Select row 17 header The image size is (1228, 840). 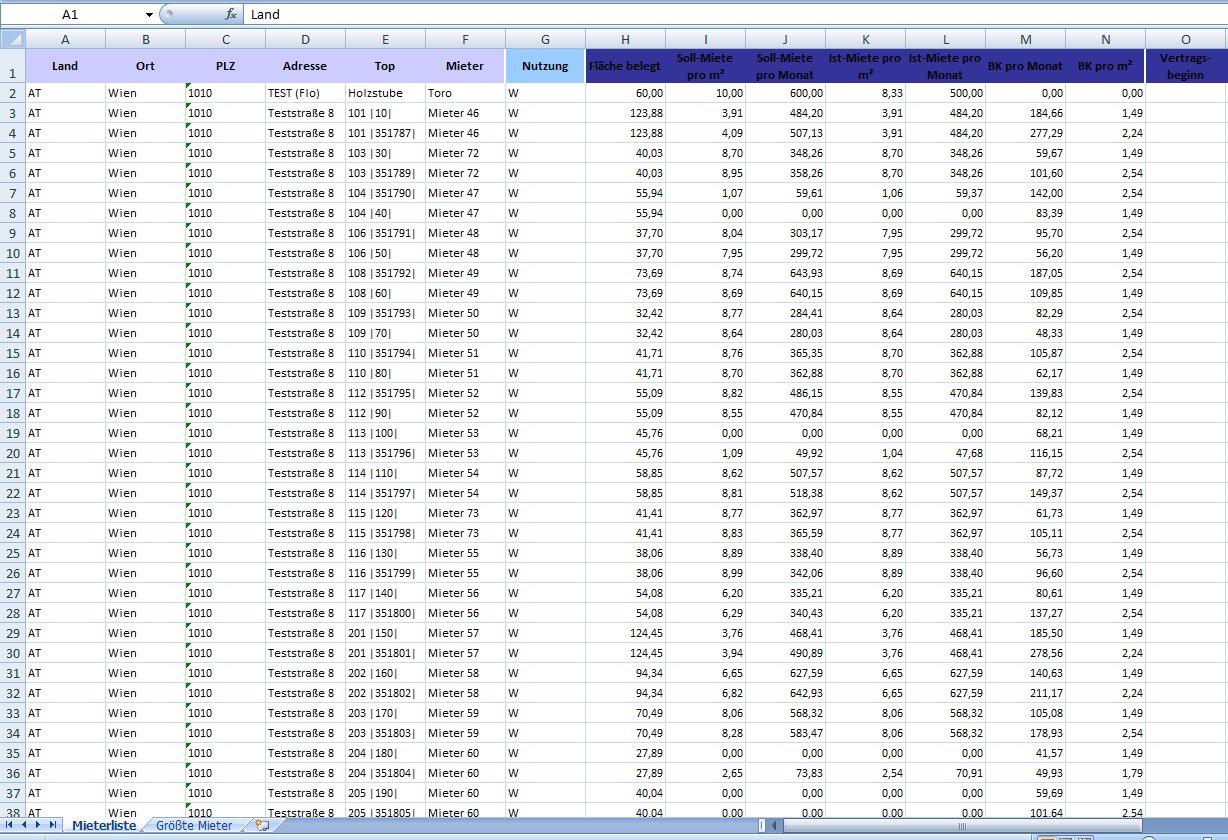tap(13, 393)
